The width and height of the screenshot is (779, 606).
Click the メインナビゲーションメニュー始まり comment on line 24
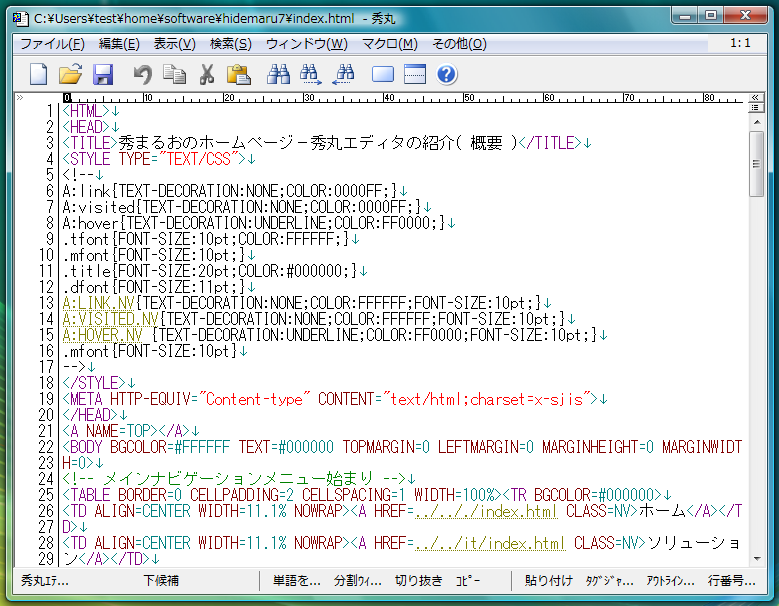pyautogui.click(x=238, y=479)
